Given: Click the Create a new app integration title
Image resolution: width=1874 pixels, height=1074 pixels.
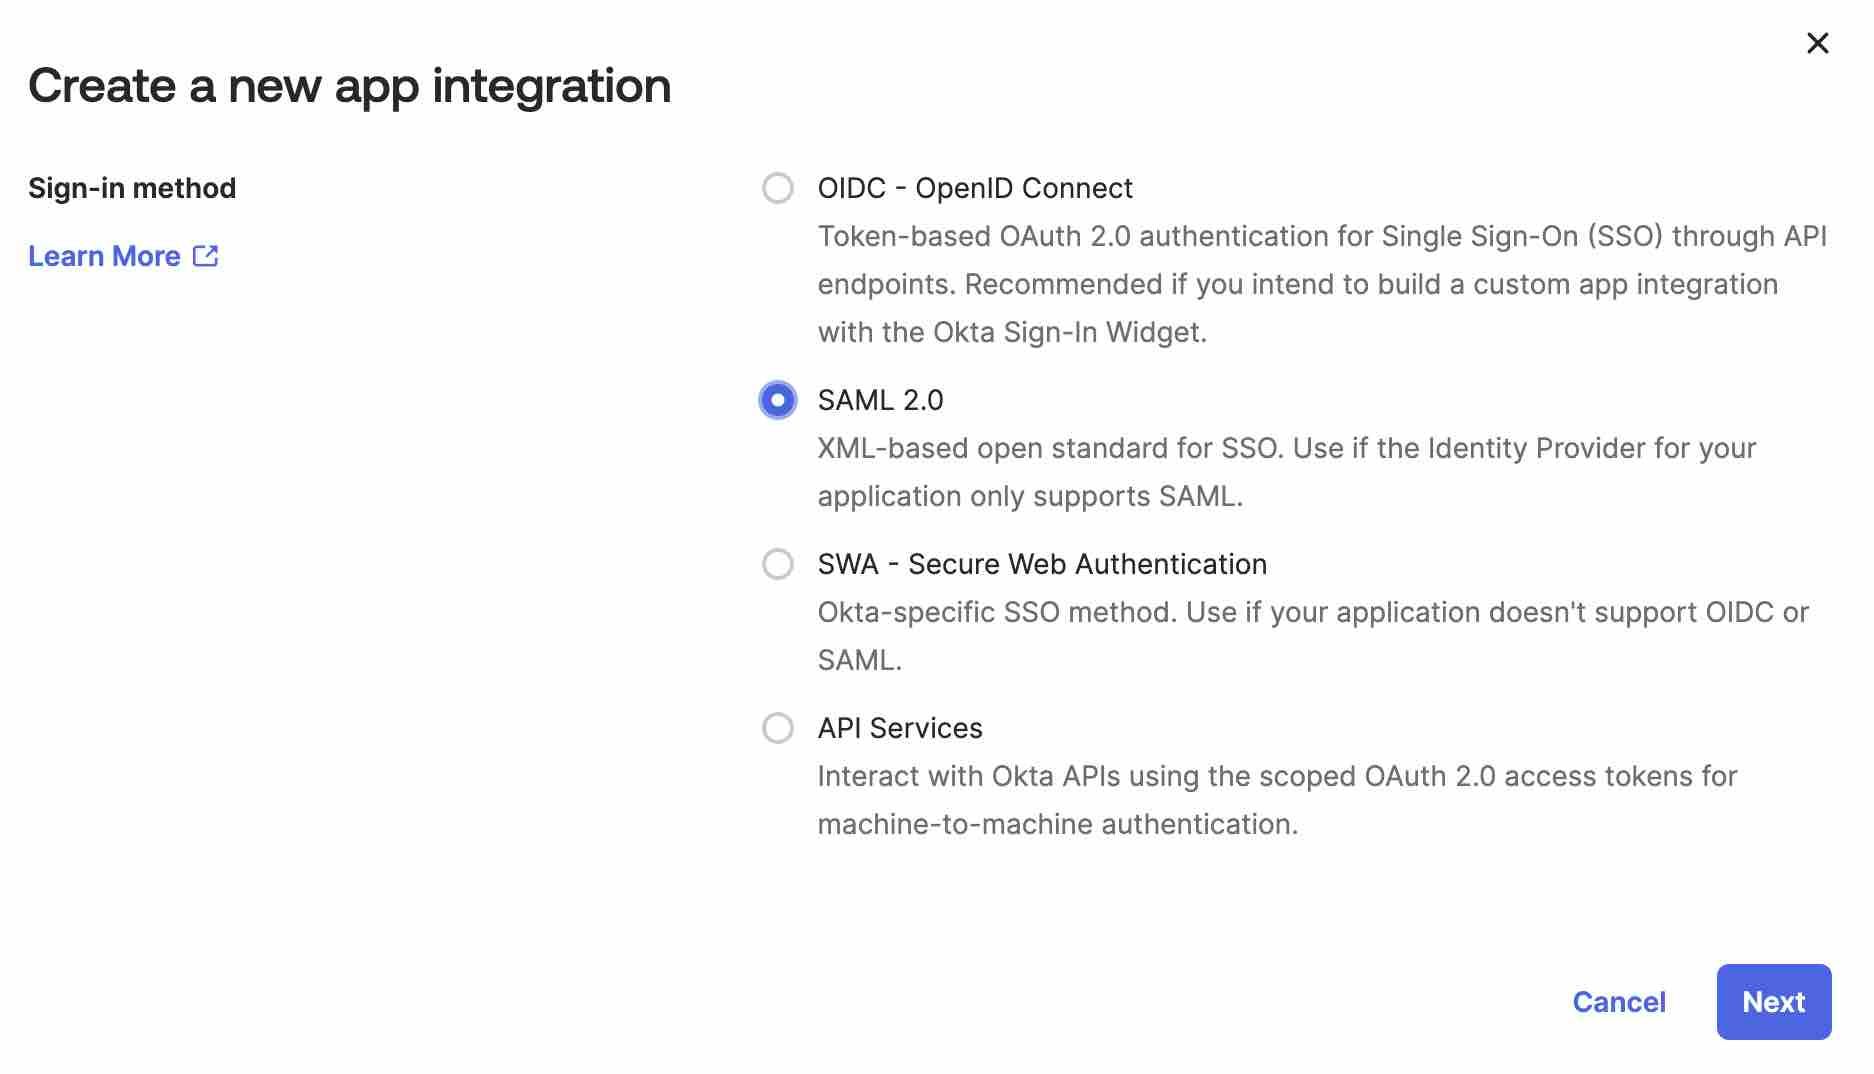Looking at the screenshot, I should tap(351, 86).
